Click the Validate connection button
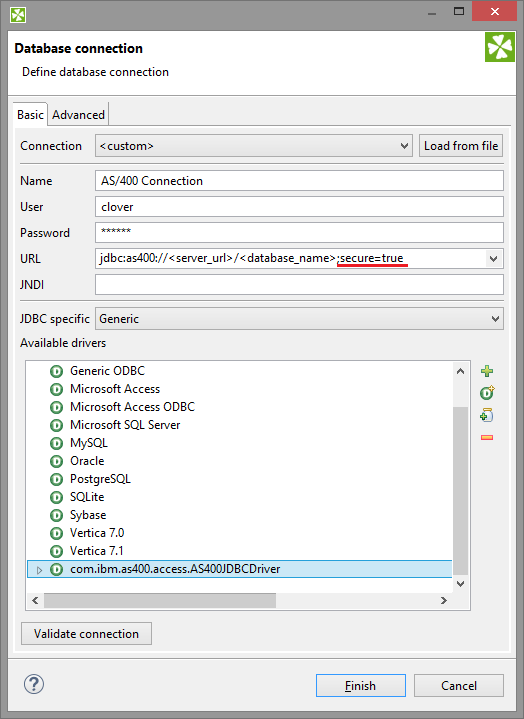This screenshot has width=524, height=719. coord(86,634)
